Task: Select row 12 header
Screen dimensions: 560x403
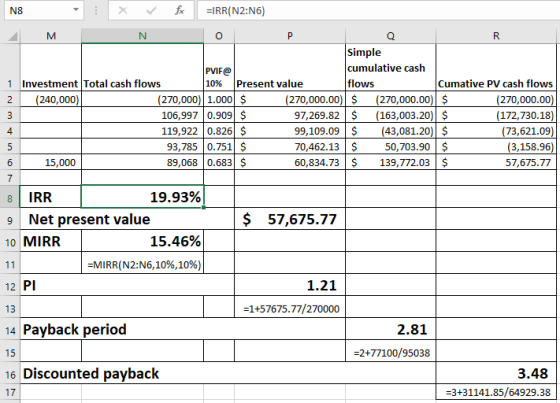Action: (x=10, y=285)
